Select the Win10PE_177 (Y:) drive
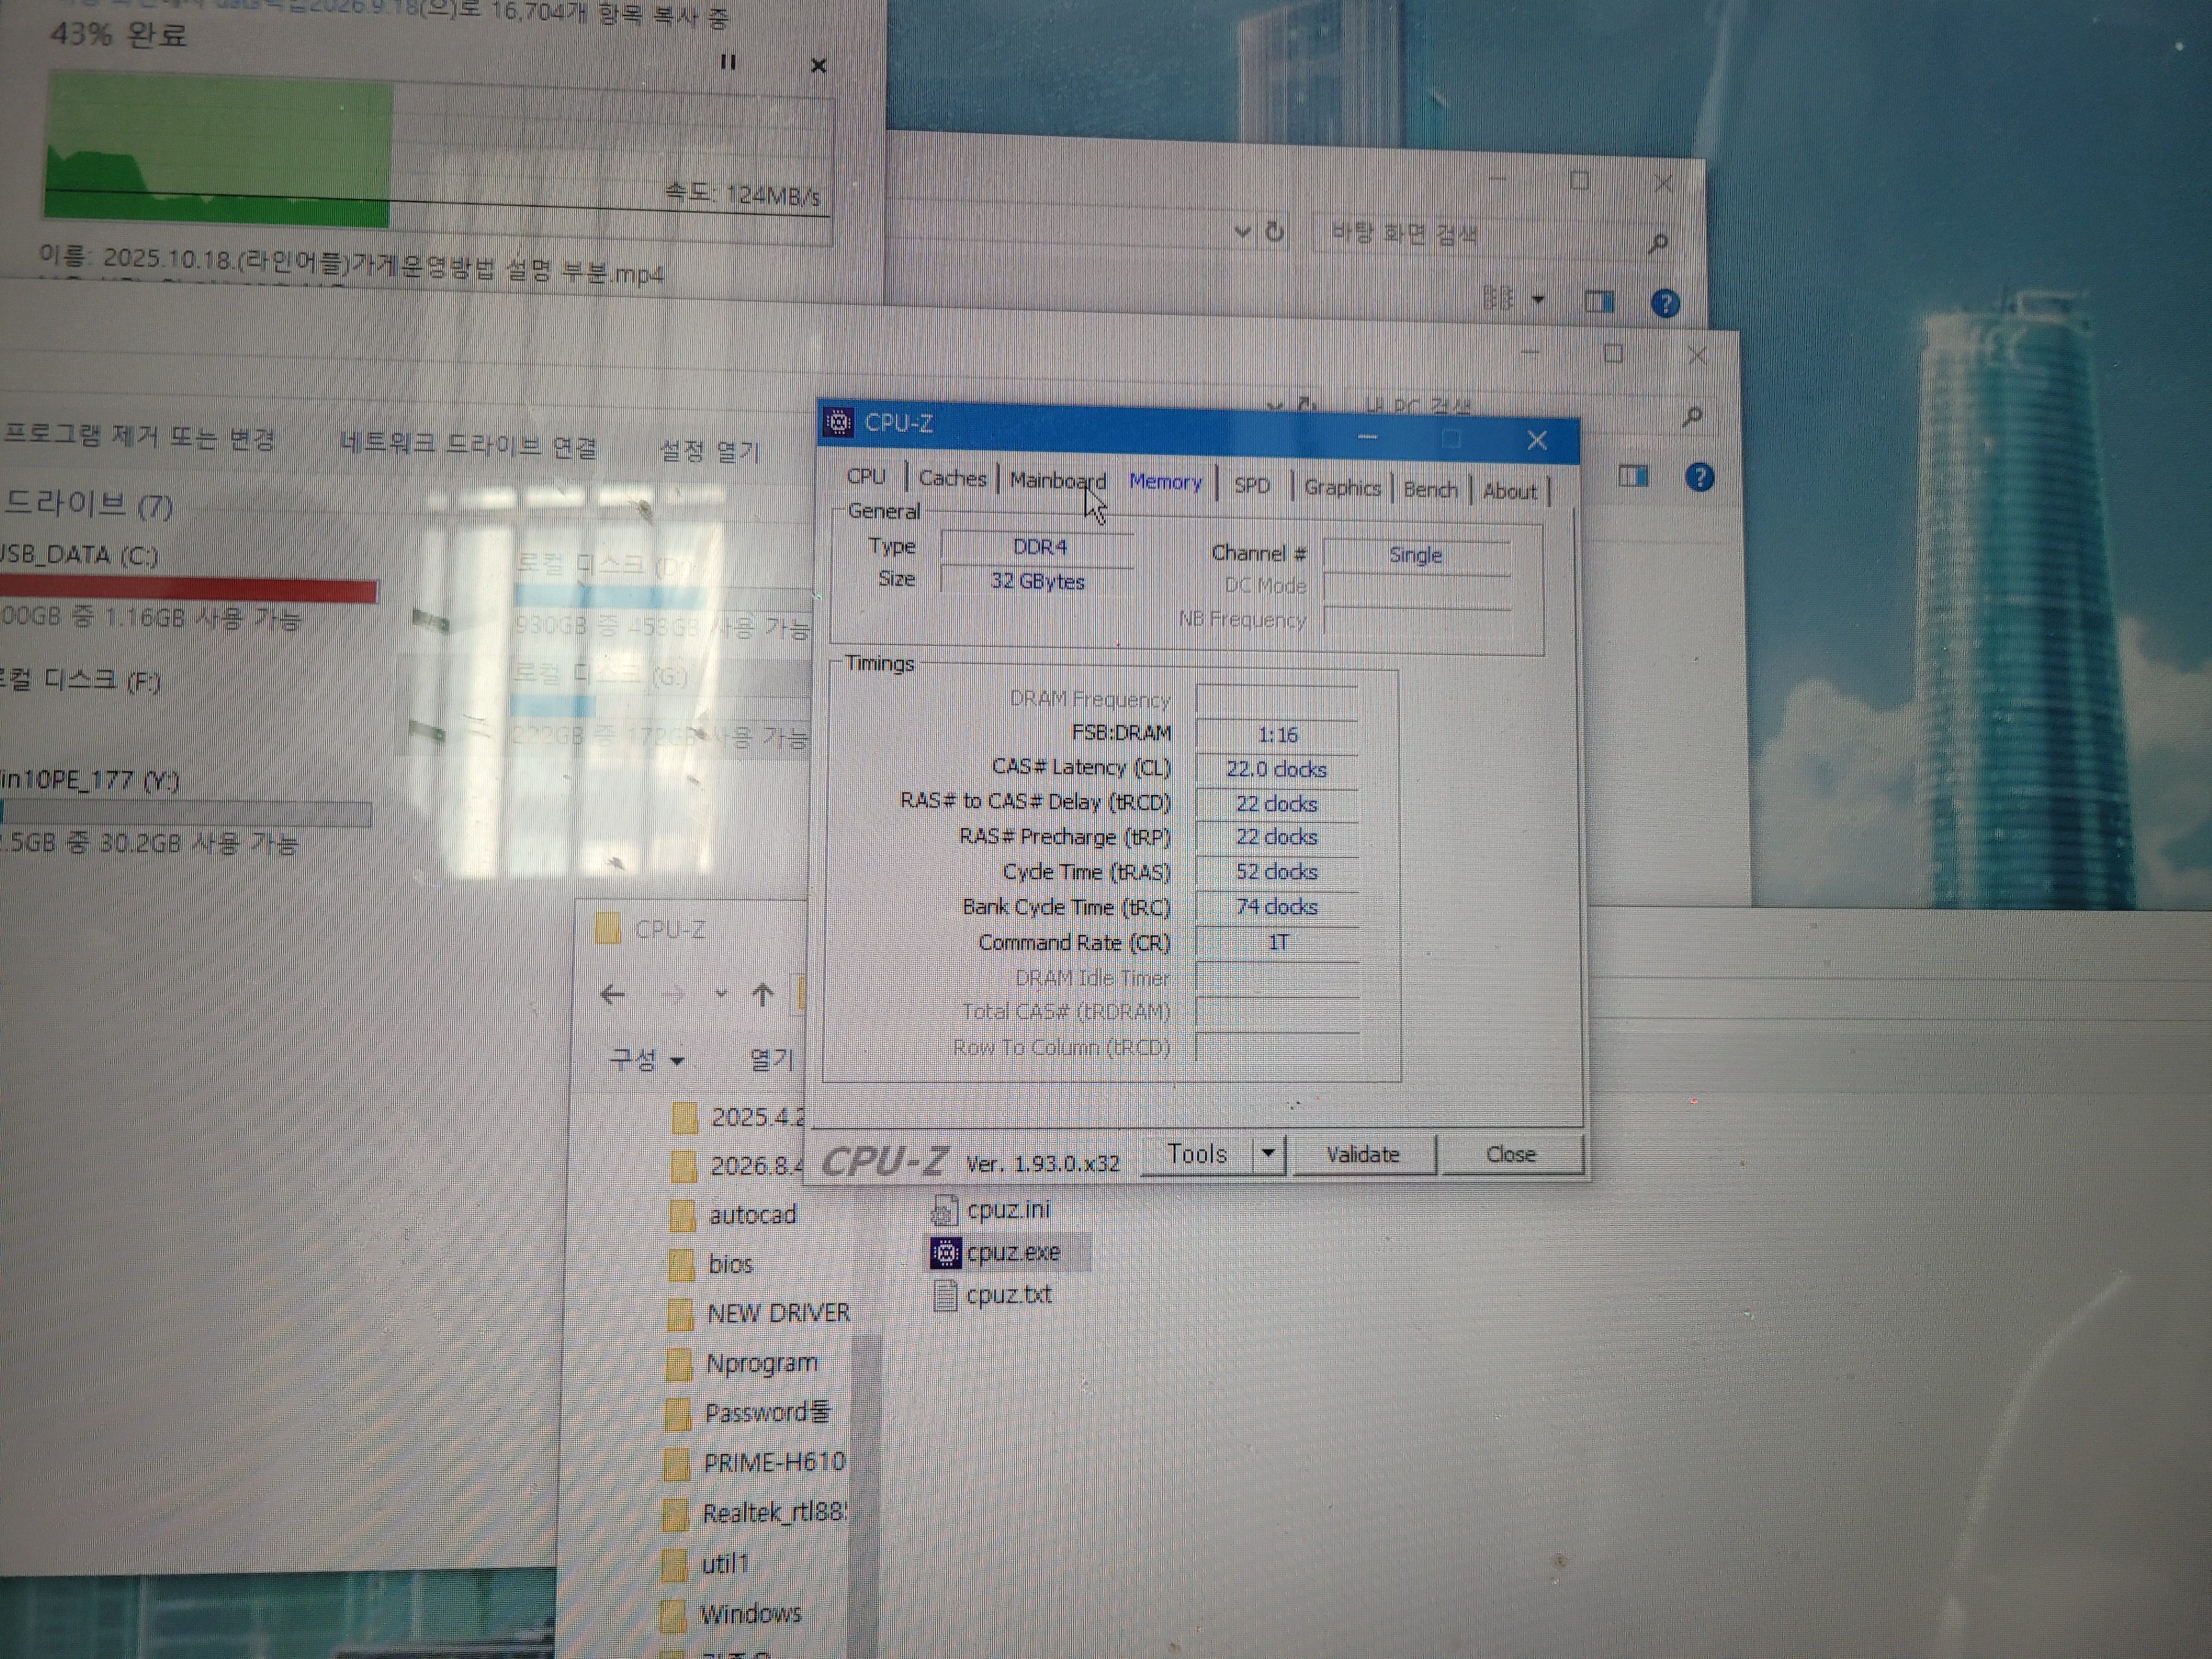This screenshot has width=2212, height=1659. pos(90,779)
